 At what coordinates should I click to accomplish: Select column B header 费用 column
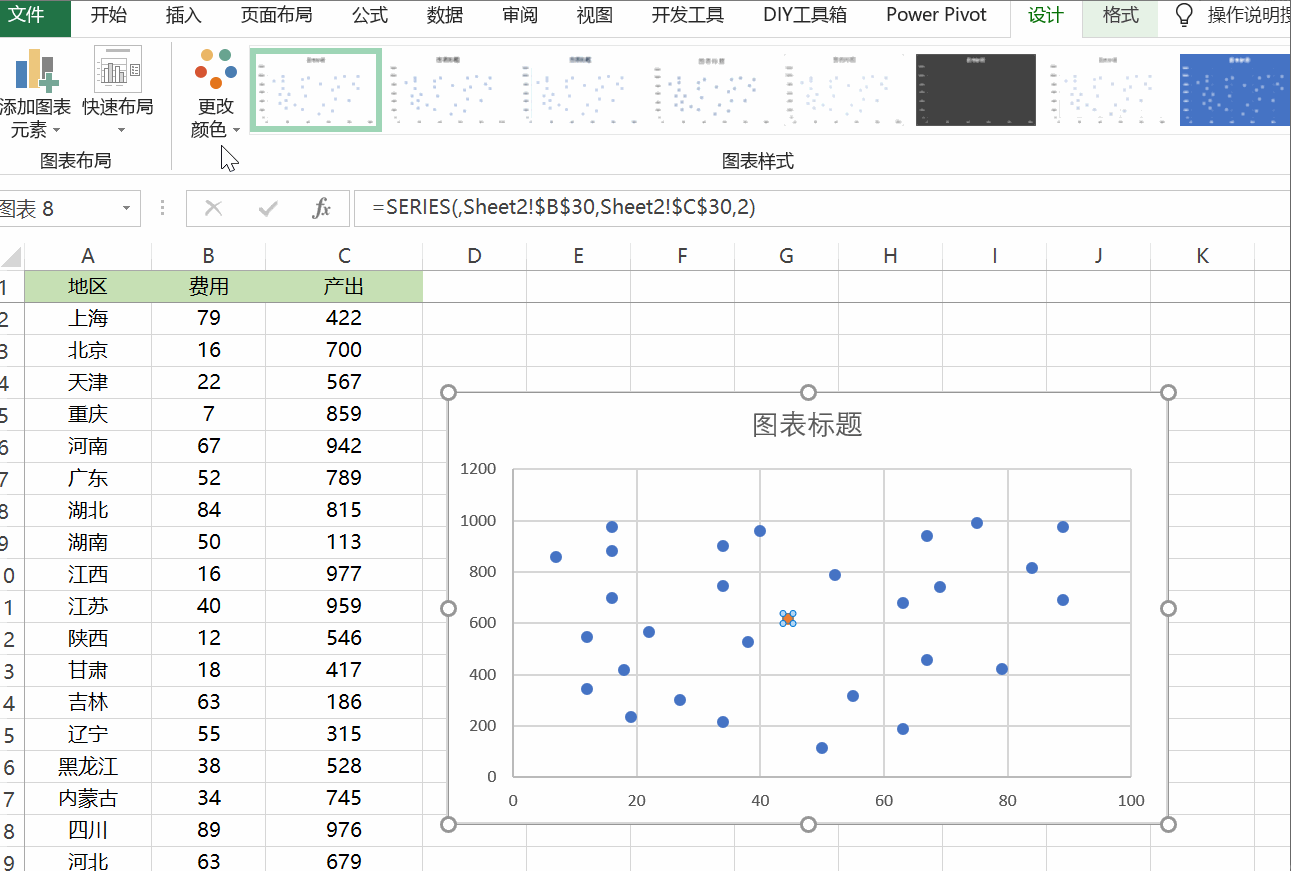(208, 256)
